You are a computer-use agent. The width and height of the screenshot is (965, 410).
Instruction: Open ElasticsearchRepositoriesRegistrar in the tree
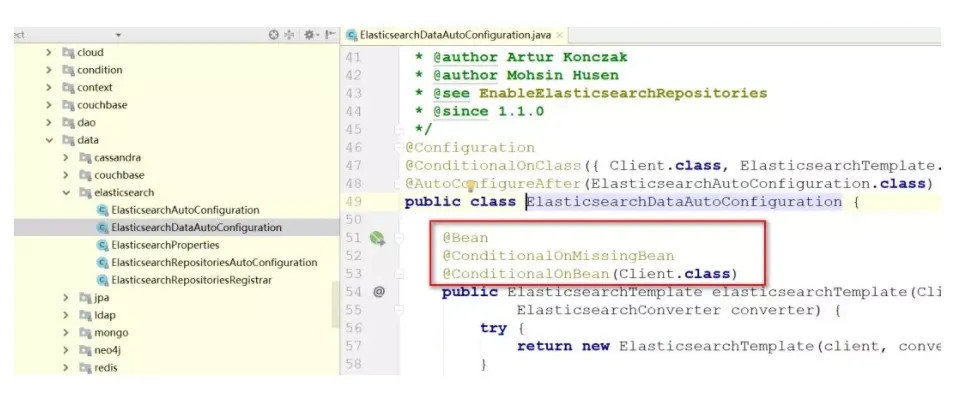(x=191, y=280)
